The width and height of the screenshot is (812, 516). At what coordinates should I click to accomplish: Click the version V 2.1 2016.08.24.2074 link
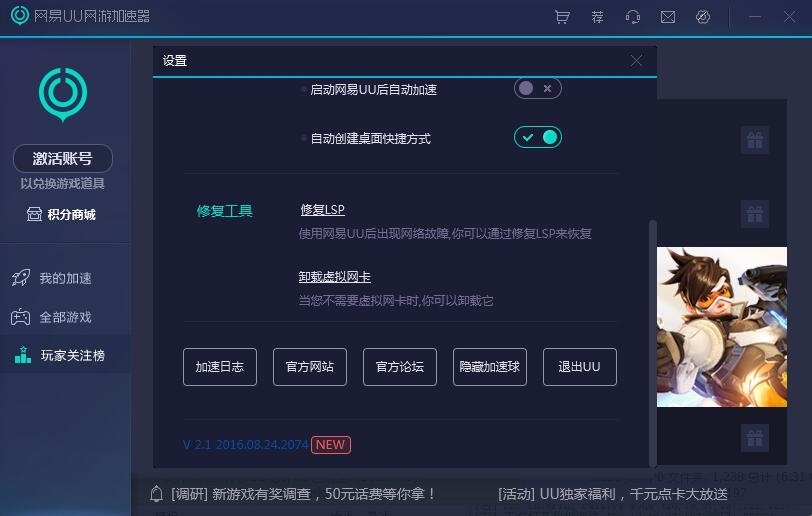point(245,445)
